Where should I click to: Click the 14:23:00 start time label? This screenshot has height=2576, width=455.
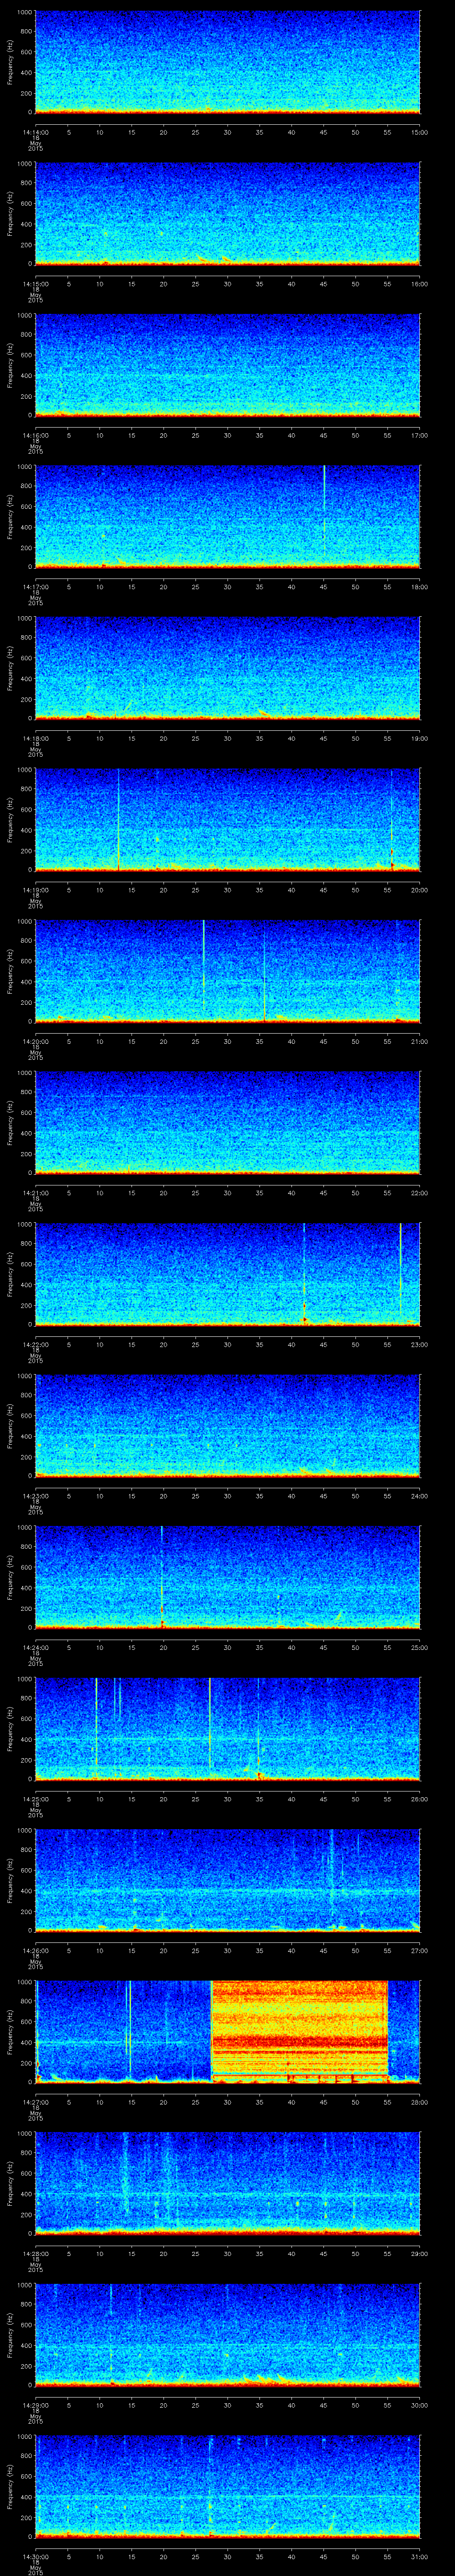coord(35,1496)
